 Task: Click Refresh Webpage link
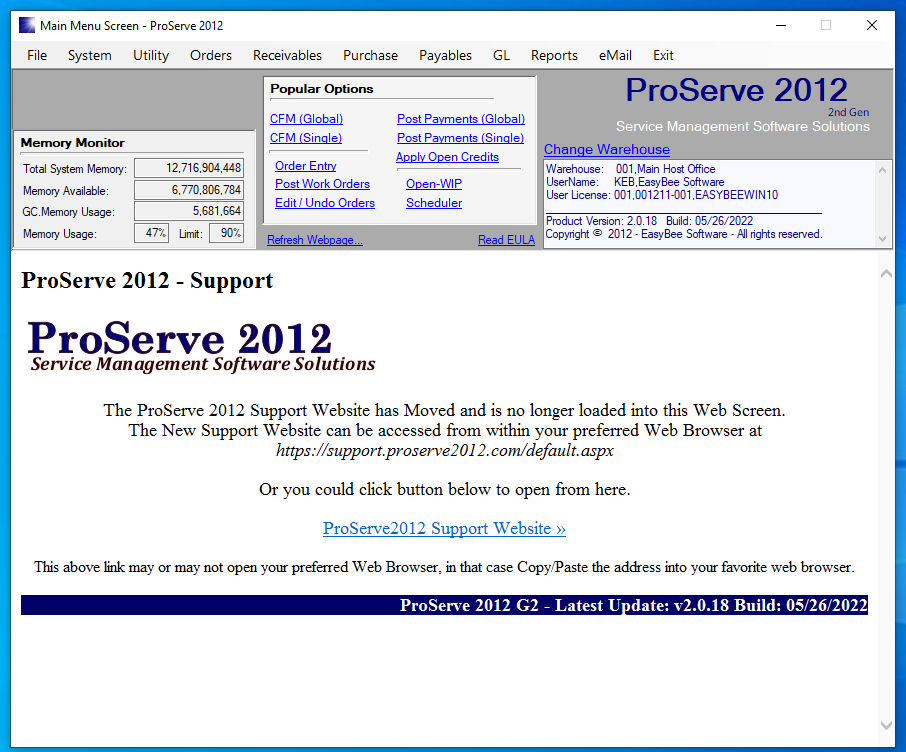coord(315,240)
